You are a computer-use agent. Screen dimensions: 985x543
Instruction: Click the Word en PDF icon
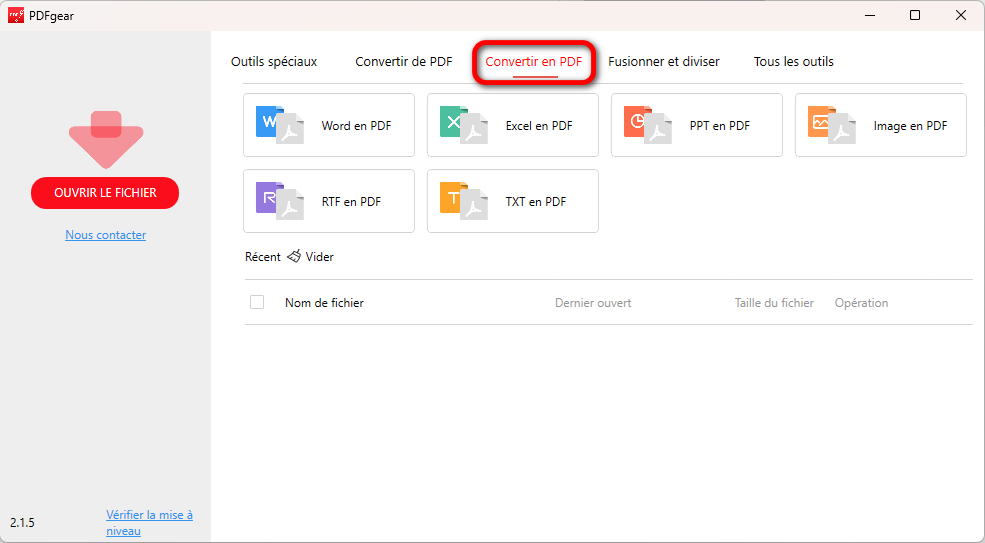[280, 125]
